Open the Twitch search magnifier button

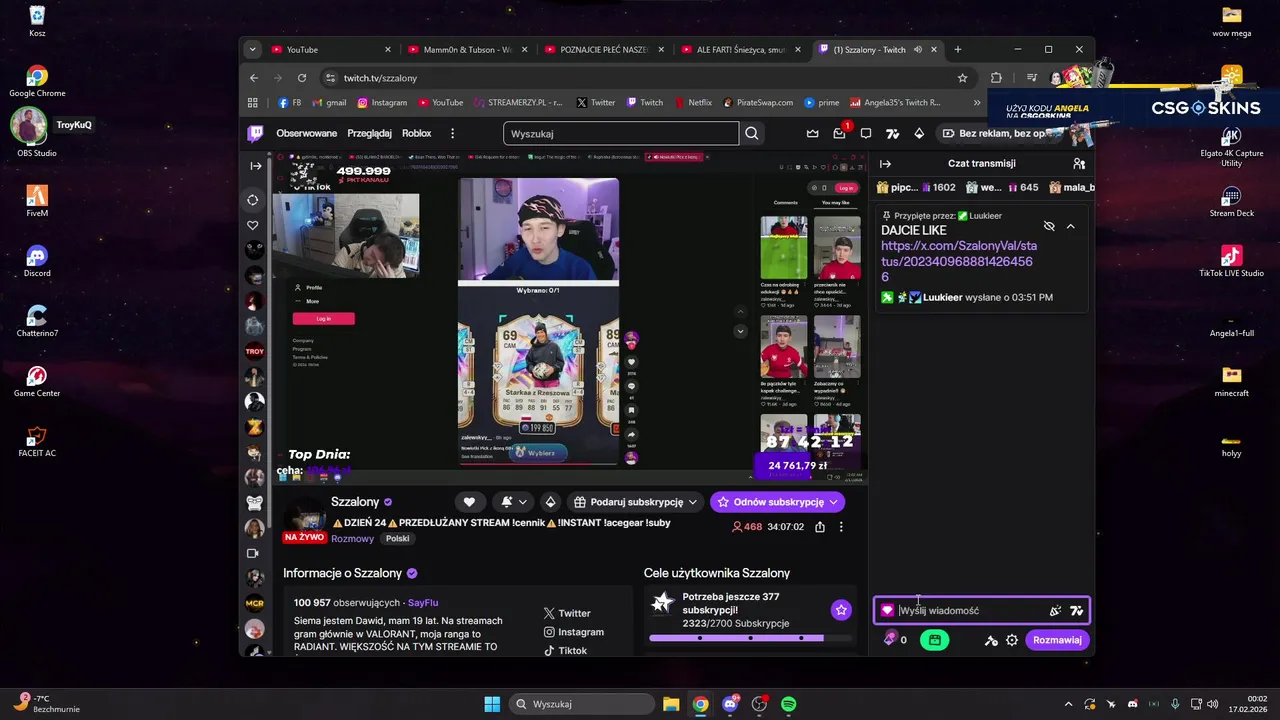click(x=752, y=133)
